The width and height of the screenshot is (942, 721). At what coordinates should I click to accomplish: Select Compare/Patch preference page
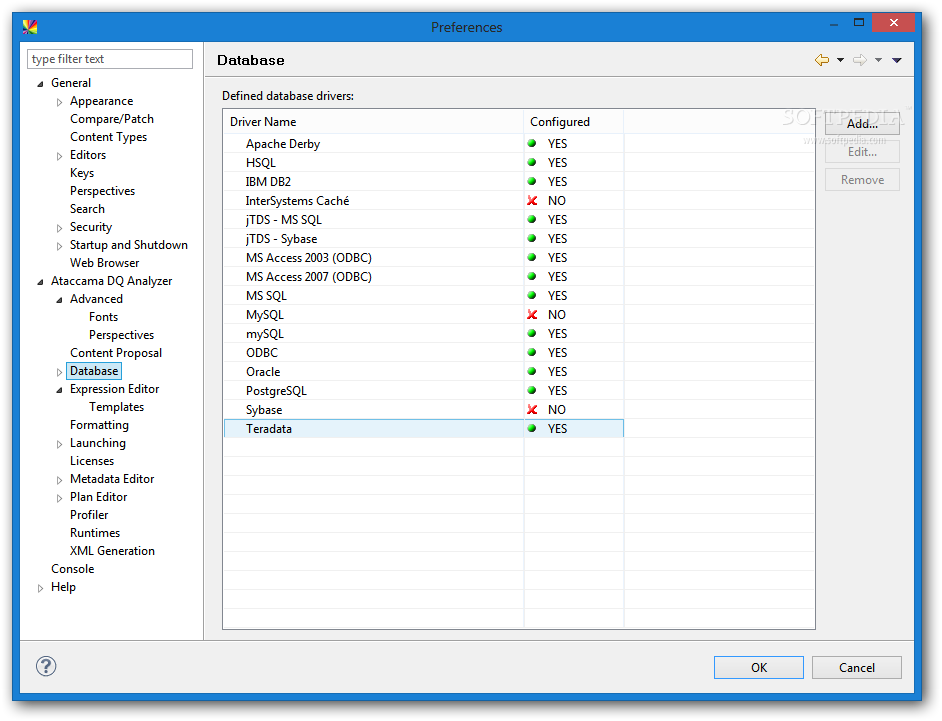click(112, 119)
